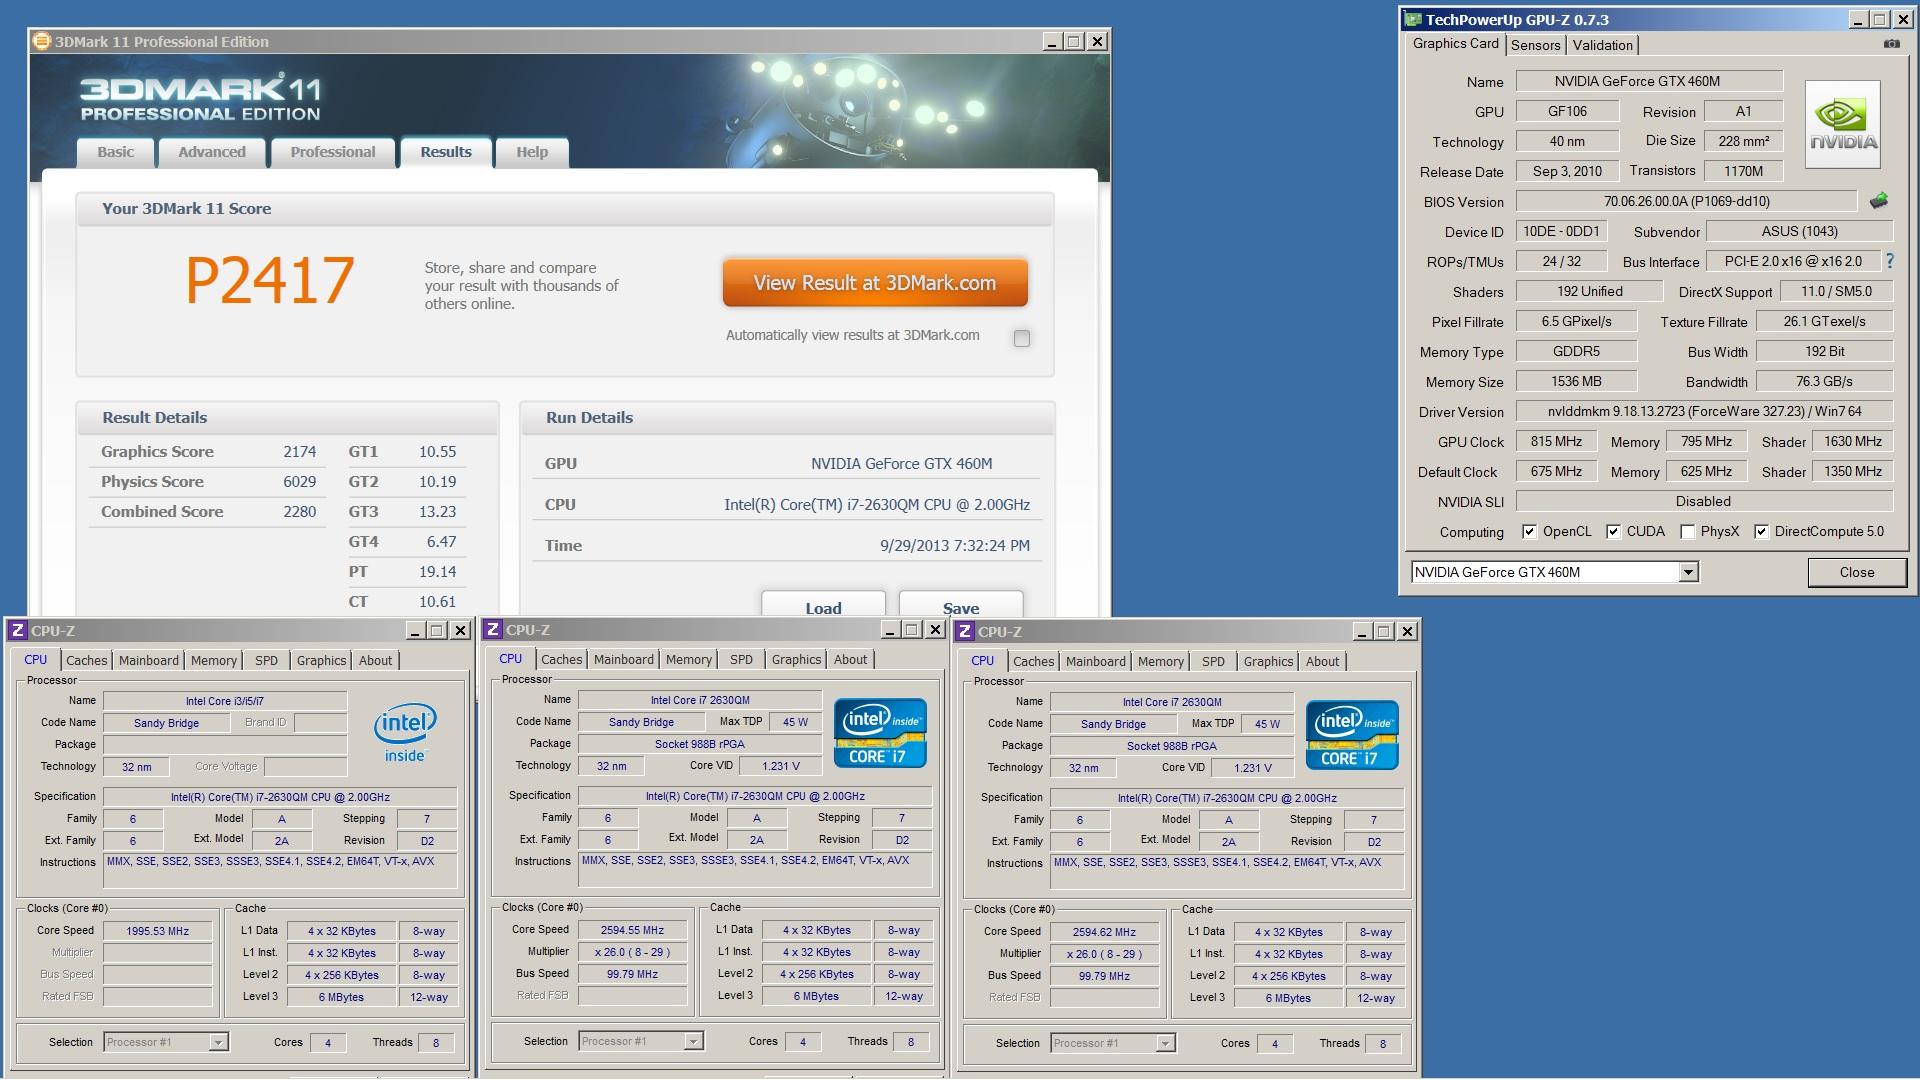Screen dimensions: 1920x1080
Task: Click the Device ID 10DE - 0DD1 field
Action: 1562,231
